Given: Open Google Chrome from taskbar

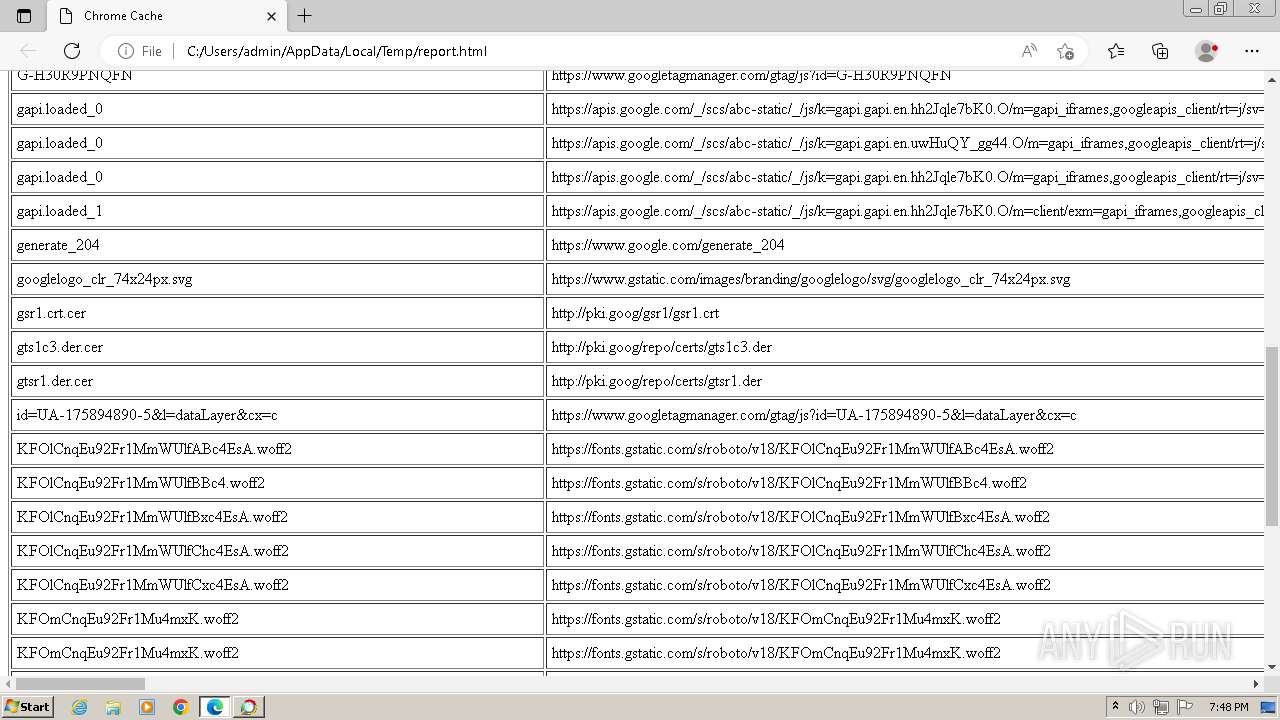Looking at the screenshot, I should 181,707.
